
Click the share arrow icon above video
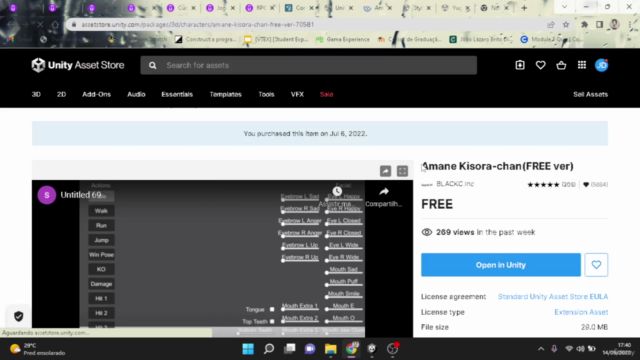[x=385, y=171]
